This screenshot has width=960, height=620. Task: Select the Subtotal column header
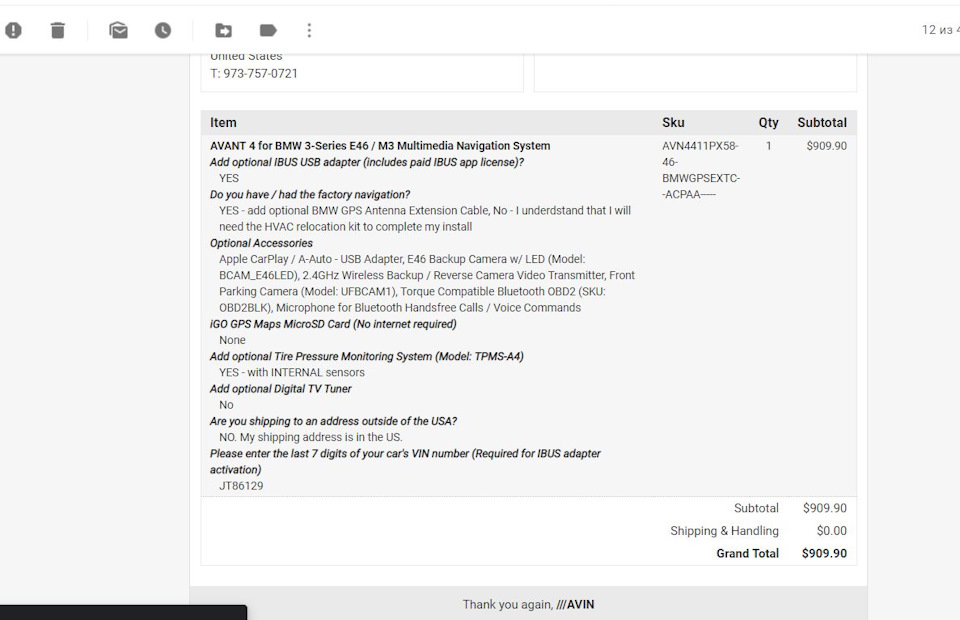(x=822, y=122)
